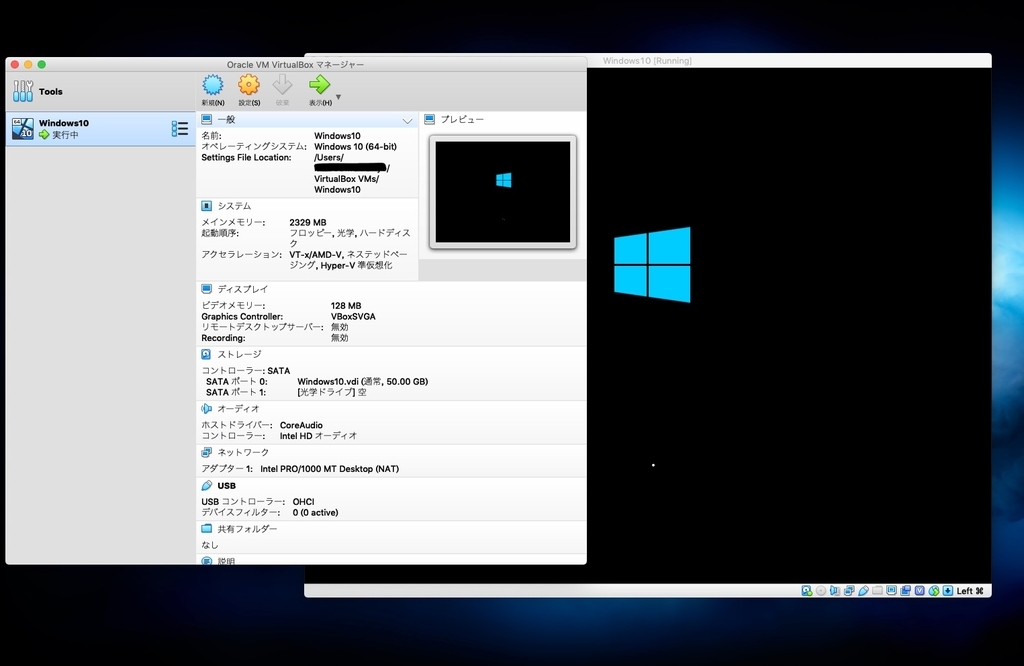Click the 'Left ⌘' host key label

(x=970, y=591)
